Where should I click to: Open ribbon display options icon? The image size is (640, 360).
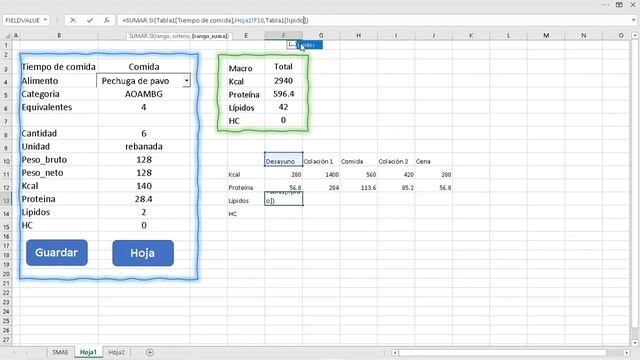click(x=619, y=4)
